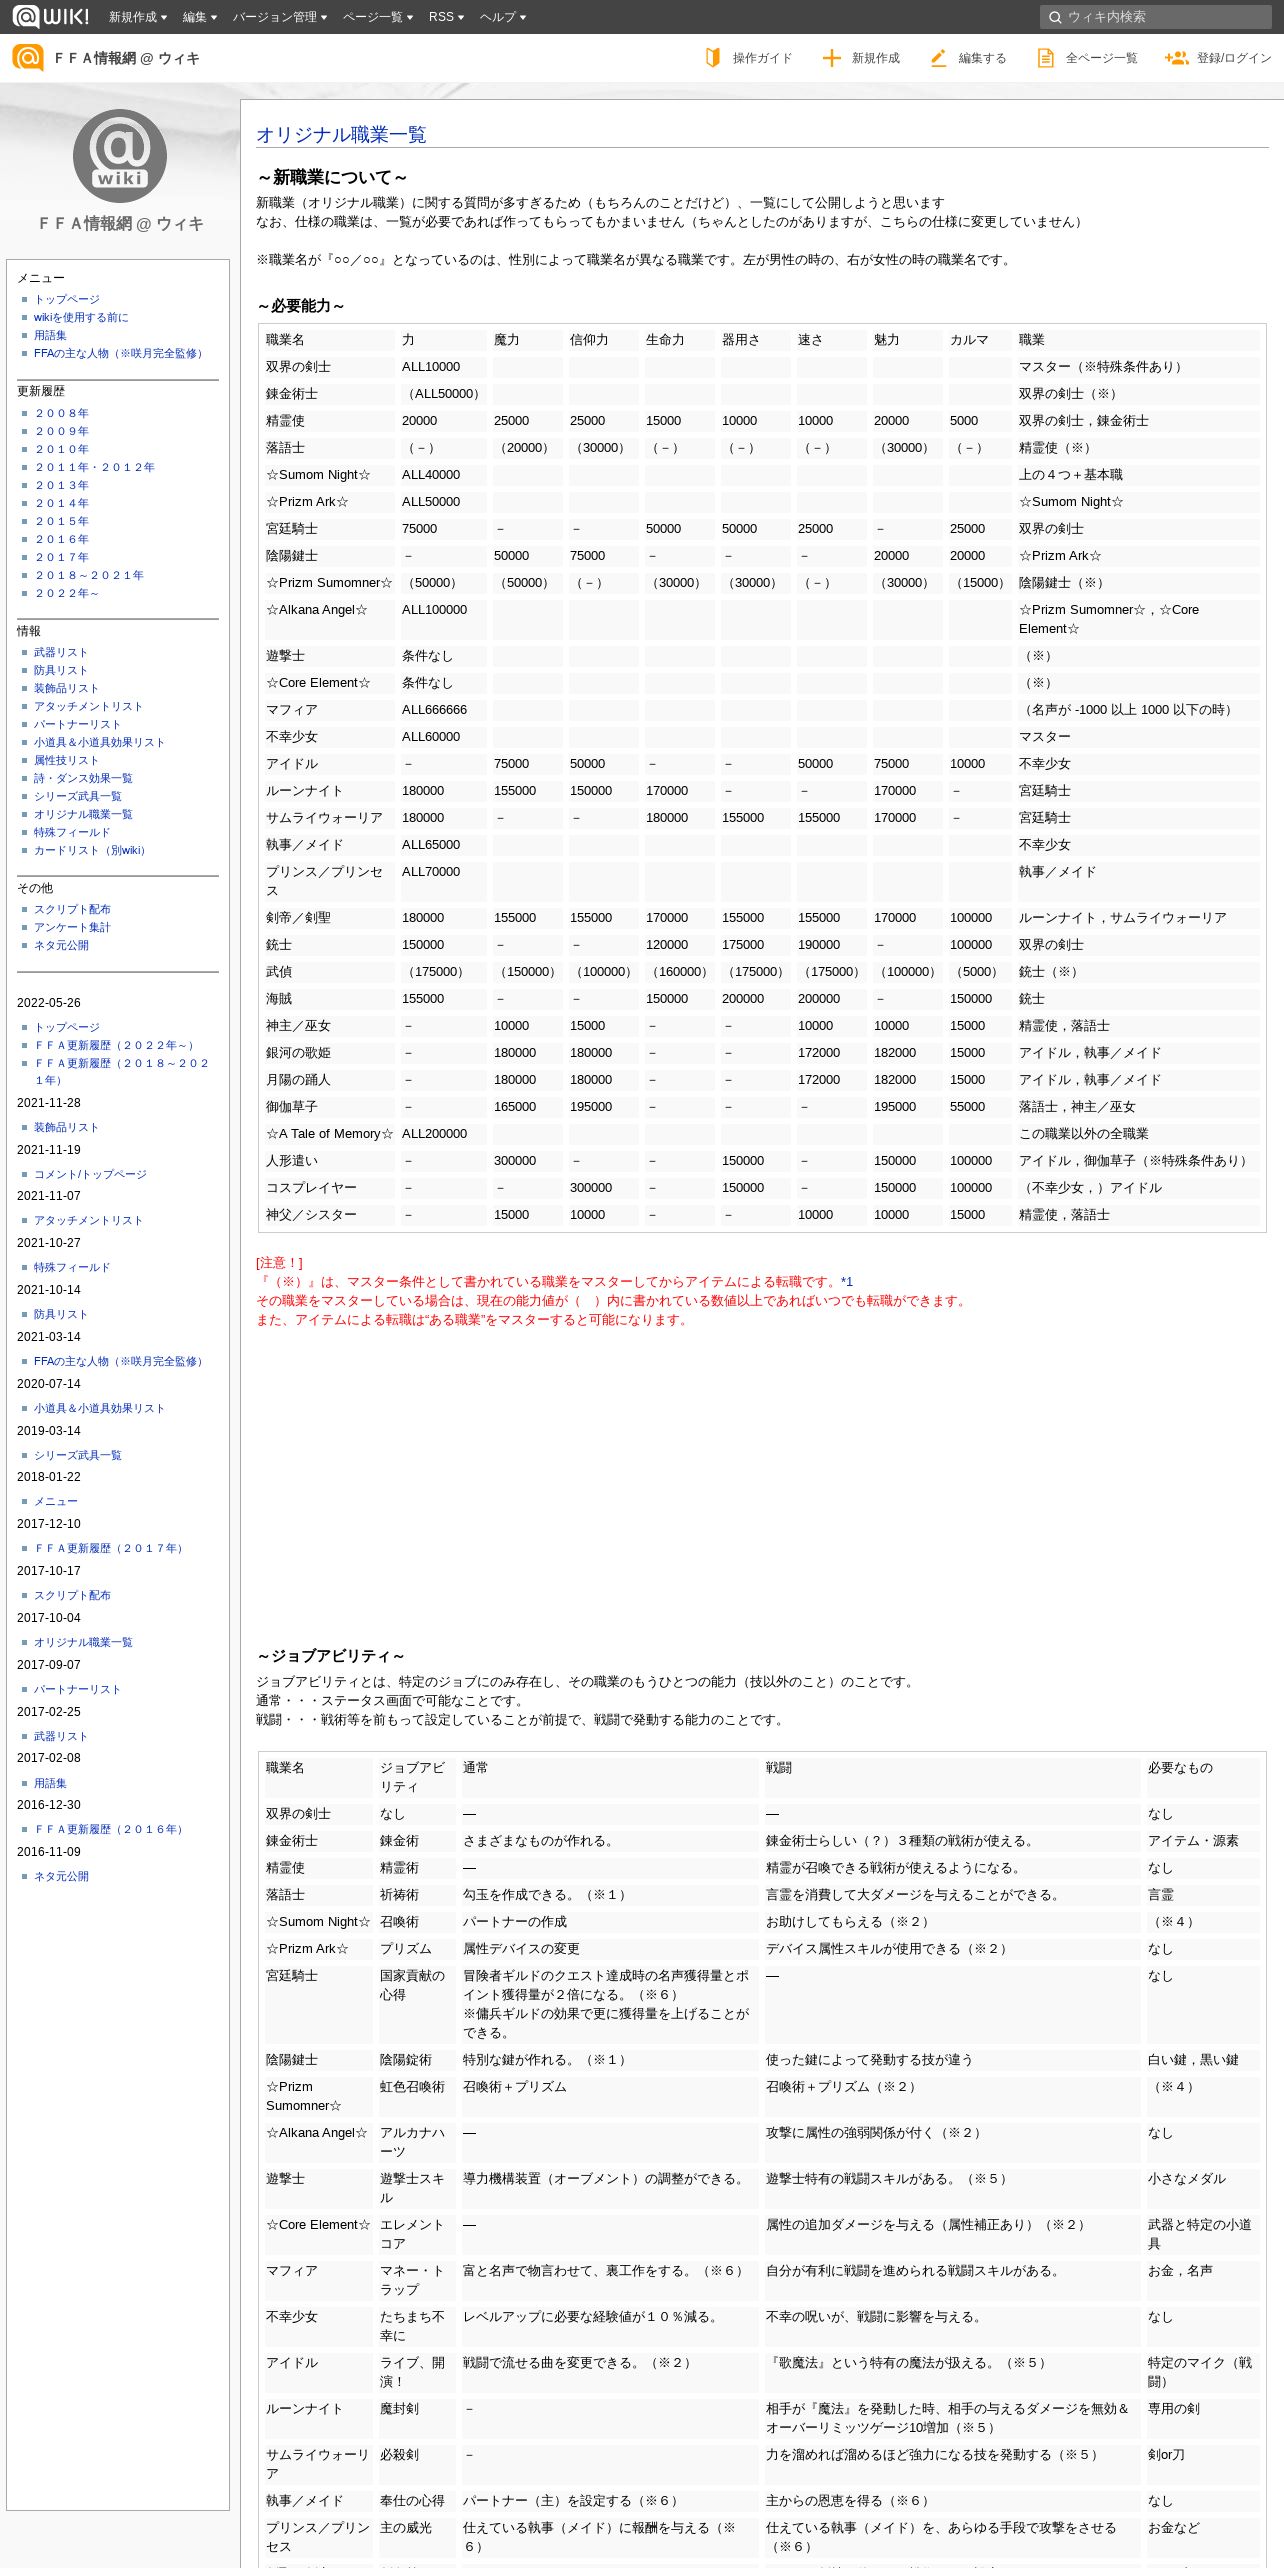Click the 登録/ログイン user icon
The height and width of the screenshot is (2568, 1284).
(x=1176, y=58)
